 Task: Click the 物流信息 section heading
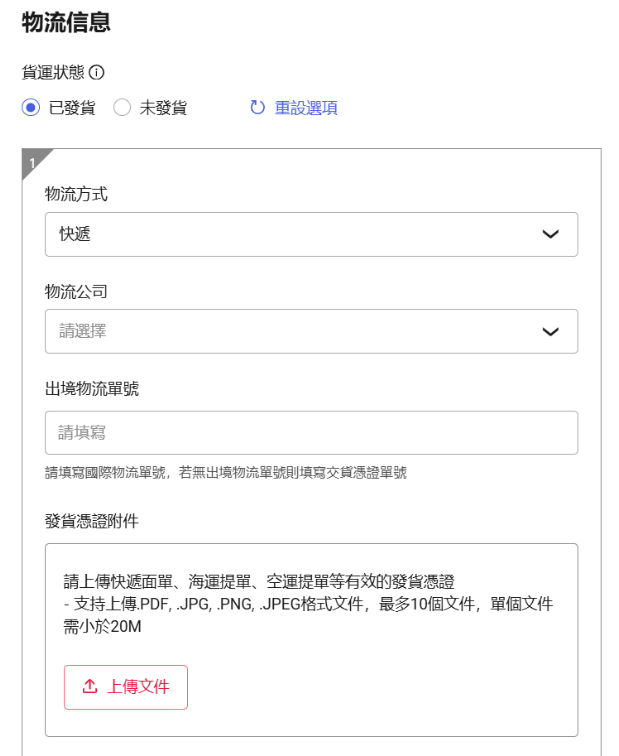[x=66, y=22]
